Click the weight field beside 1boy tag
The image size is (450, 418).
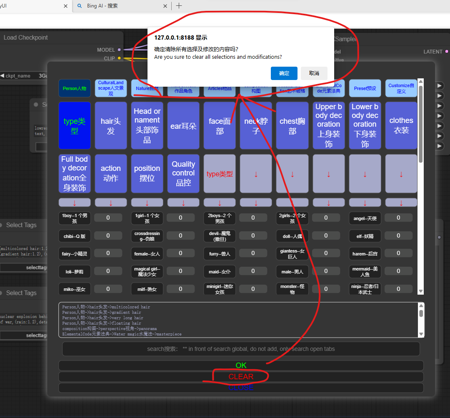(108, 218)
